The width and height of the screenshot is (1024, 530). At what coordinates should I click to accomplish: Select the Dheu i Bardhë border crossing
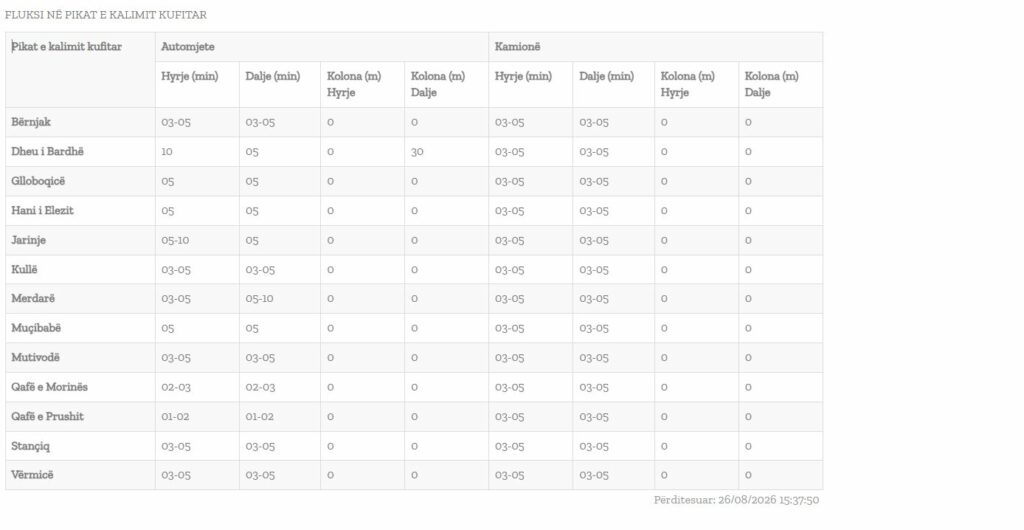tap(48, 151)
